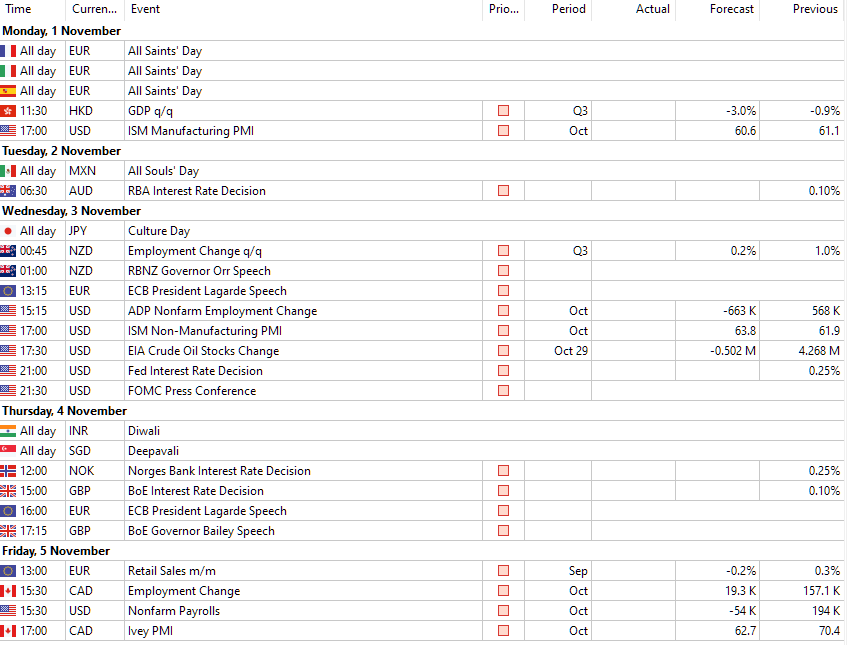This screenshot has height=645, width=847.
Task: Click the Currency column header
Action: [x=95, y=9]
